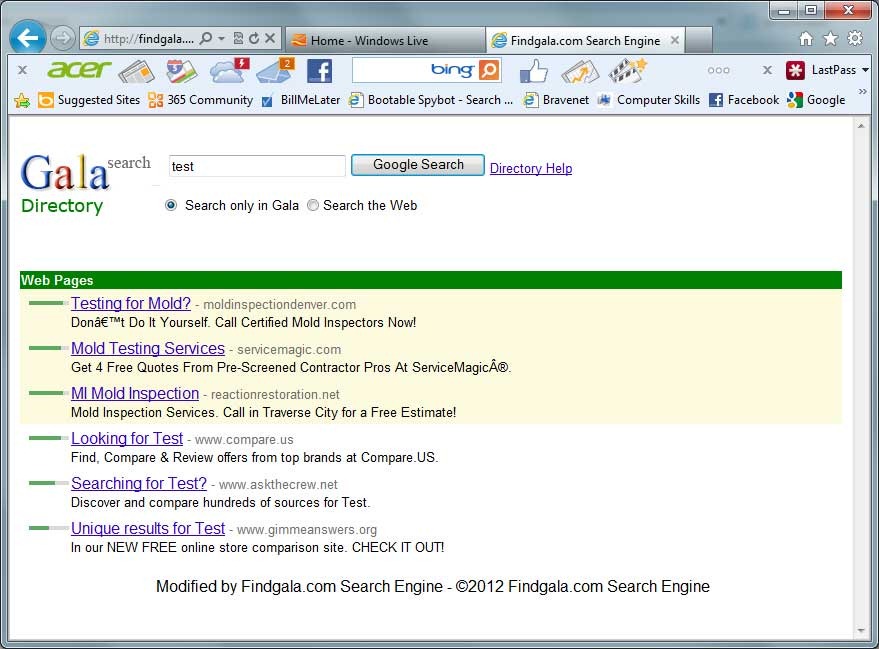Click the Facebook icon in Acer toolbar
This screenshot has width=879, height=649.
click(x=319, y=71)
